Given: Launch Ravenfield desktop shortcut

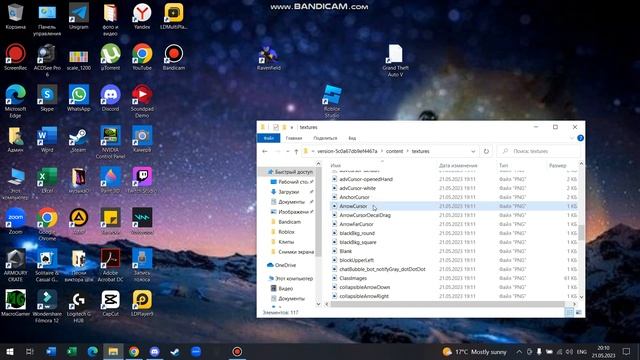Looking at the screenshot, I should [x=269, y=57].
